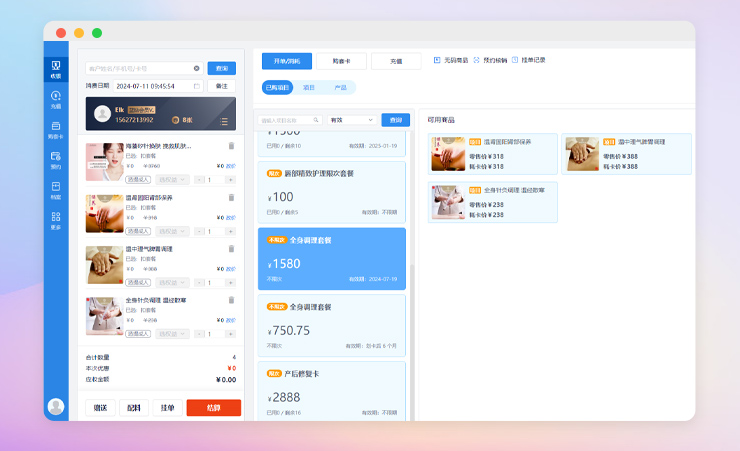Viewport: 740px width, 451px height.
Task: Clear the customer search field
Action: click(197, 68)
